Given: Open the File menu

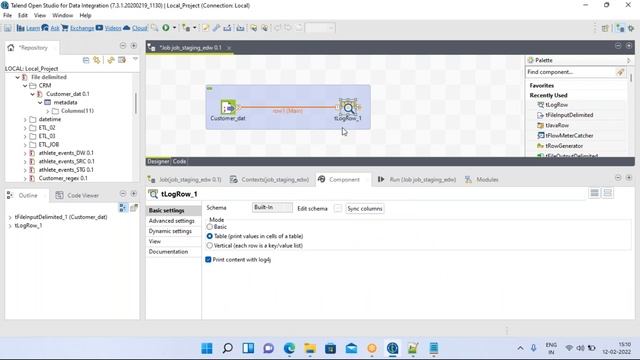Looking at the screenshot, I should tap(7, 16).
